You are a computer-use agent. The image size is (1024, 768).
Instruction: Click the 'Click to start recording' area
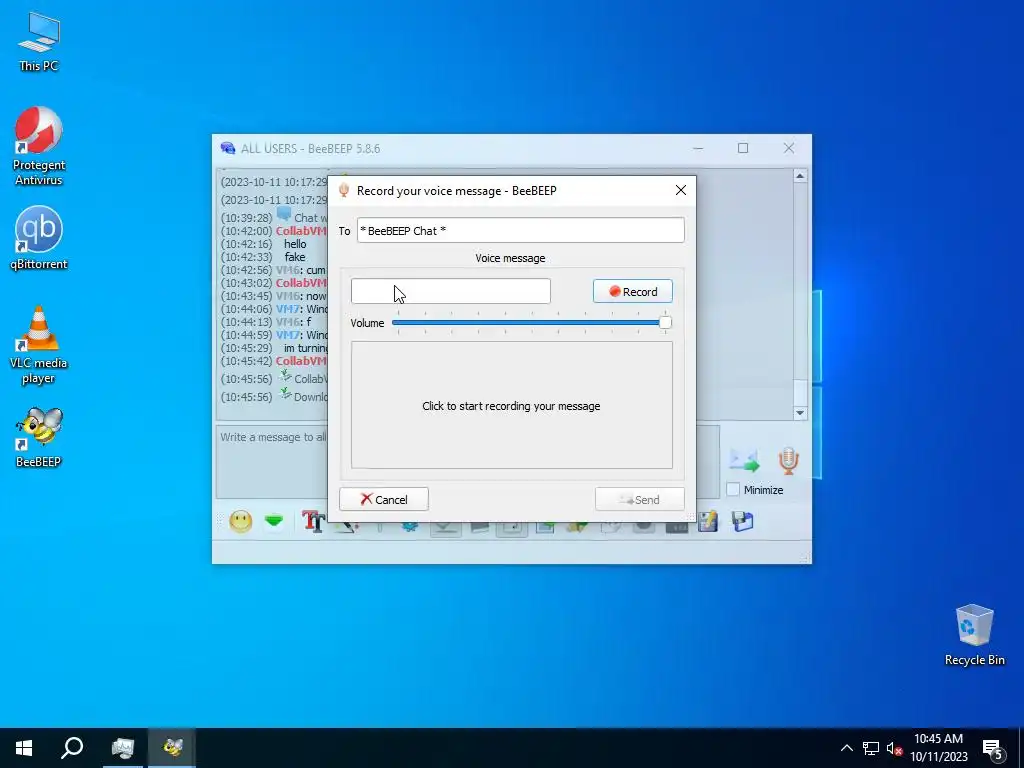coord(511,405)
